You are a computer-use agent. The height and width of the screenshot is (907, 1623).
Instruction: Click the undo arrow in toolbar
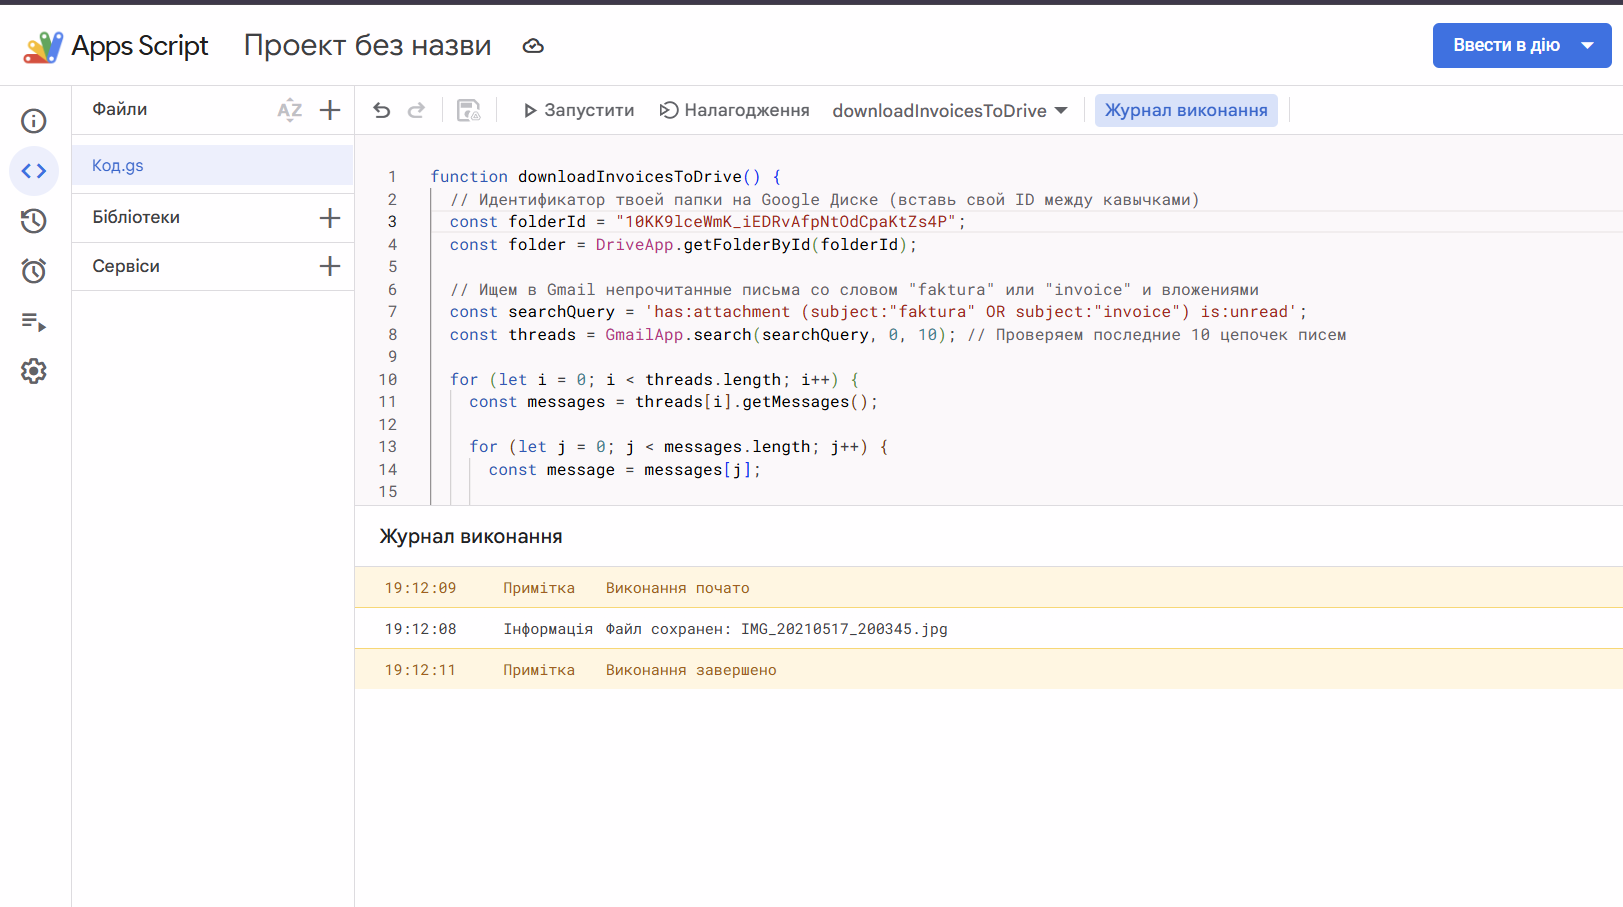pyautogui.click(x=382, y=110)
